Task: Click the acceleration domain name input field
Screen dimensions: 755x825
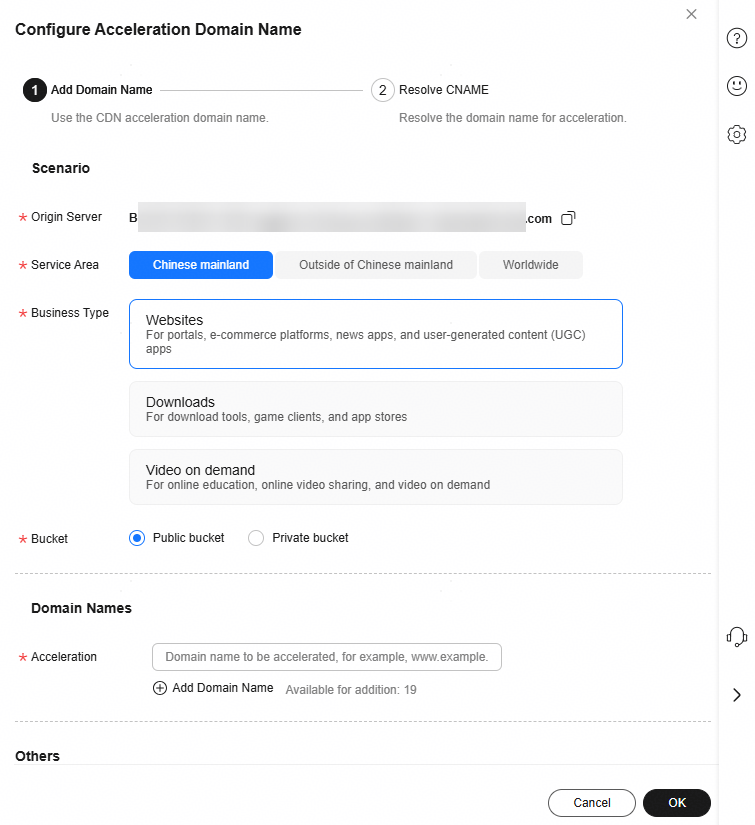Action: pyautogui.click(x=326, y=657)
